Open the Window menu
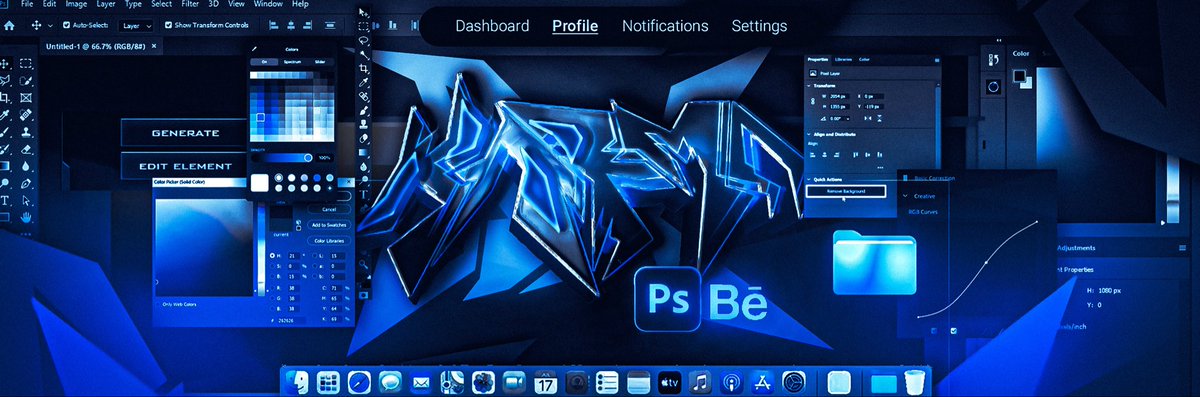Image resolution: width=1200 pixels, height=397 pixels. pyautogui.click(x=268, y=4)
